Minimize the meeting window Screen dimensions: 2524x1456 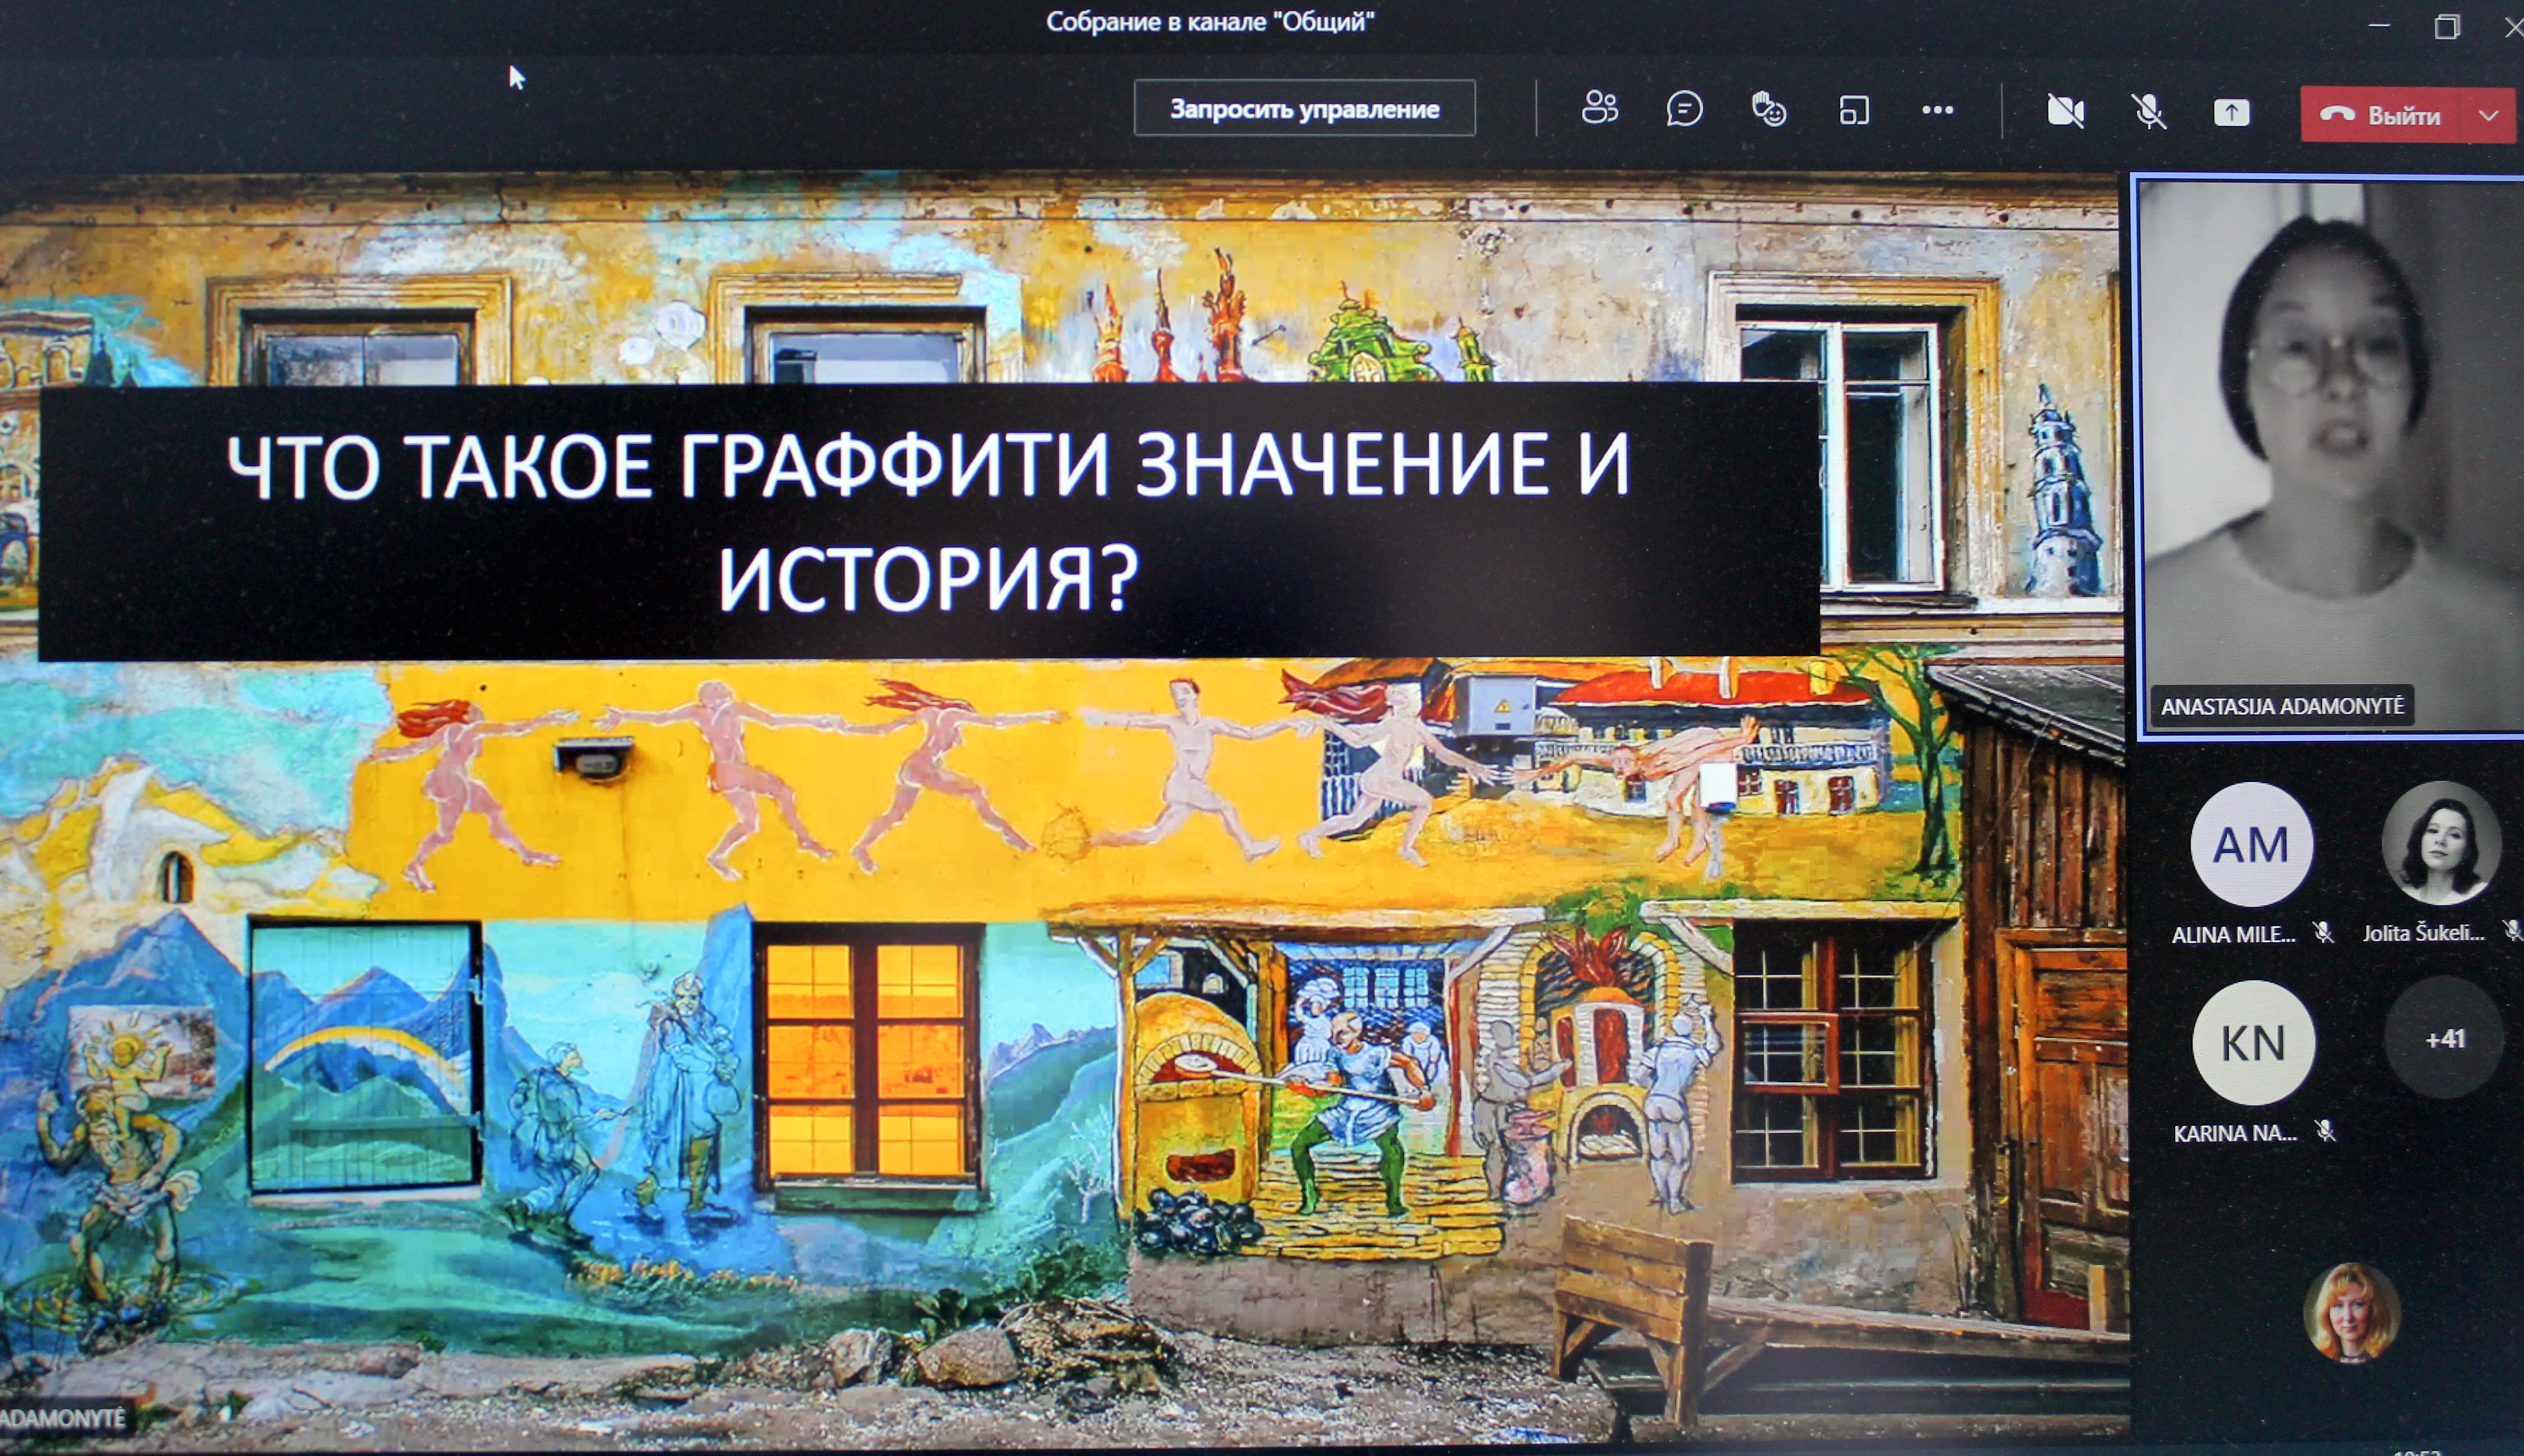click(x=2379, y=25)
